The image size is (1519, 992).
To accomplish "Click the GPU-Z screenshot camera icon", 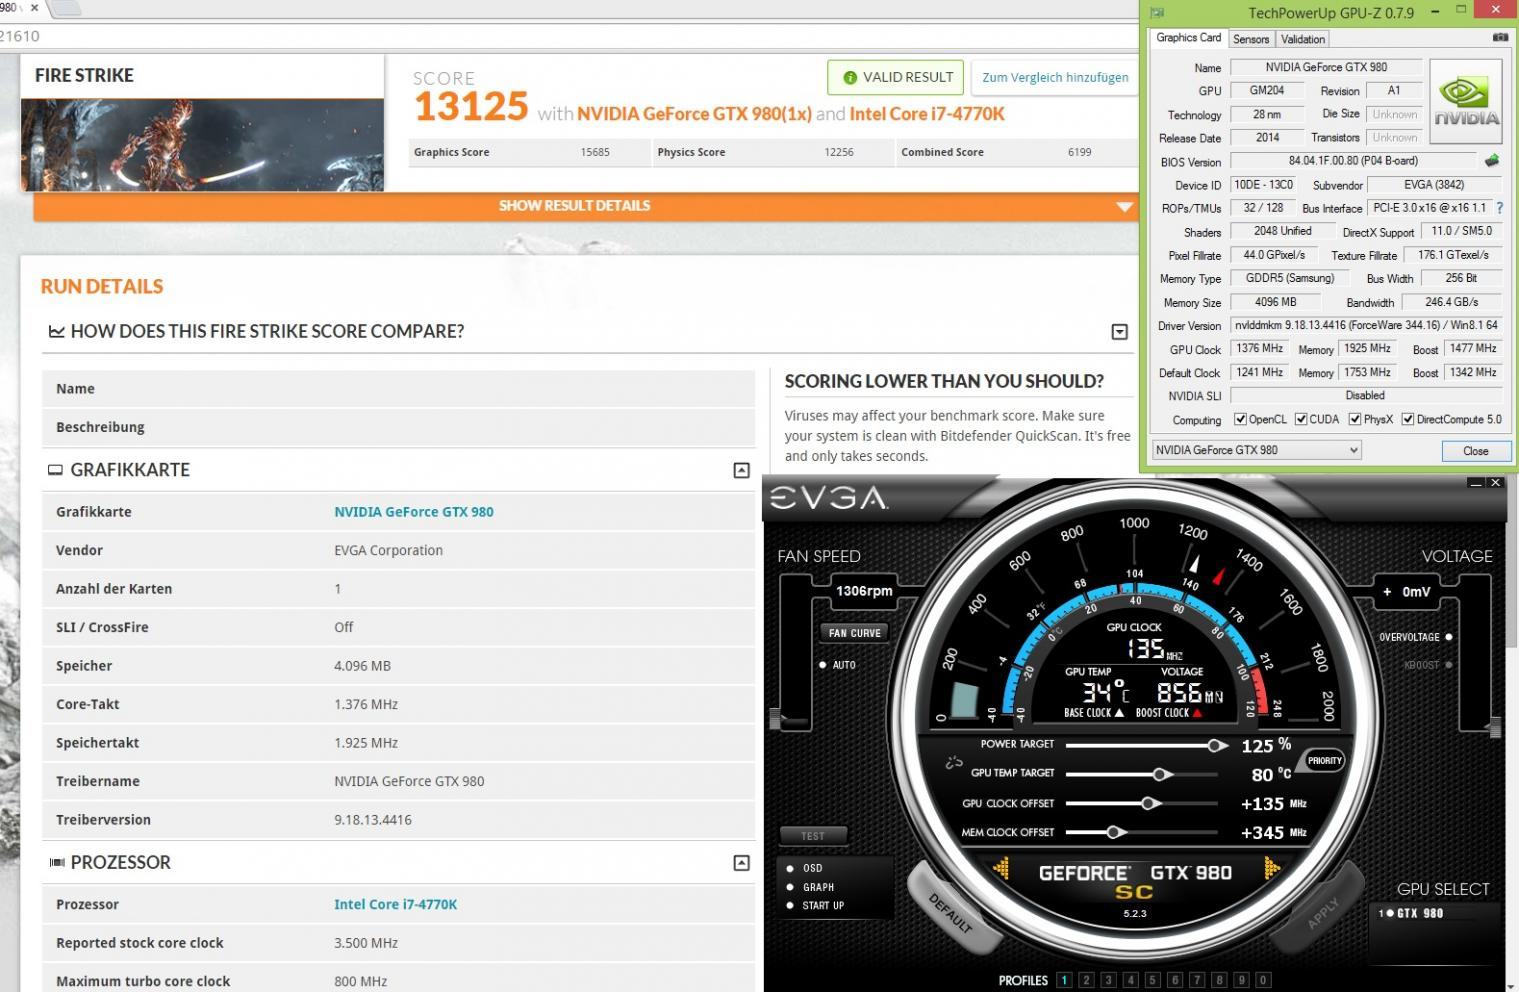I will click(x=1500, y=38).
